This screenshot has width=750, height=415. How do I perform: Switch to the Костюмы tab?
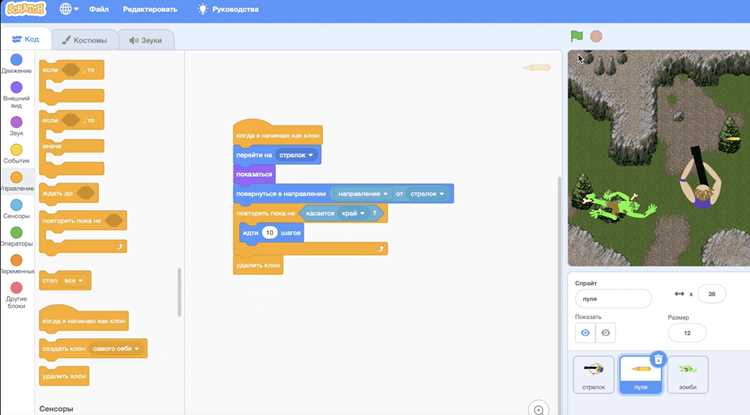[x=84, y=40]
